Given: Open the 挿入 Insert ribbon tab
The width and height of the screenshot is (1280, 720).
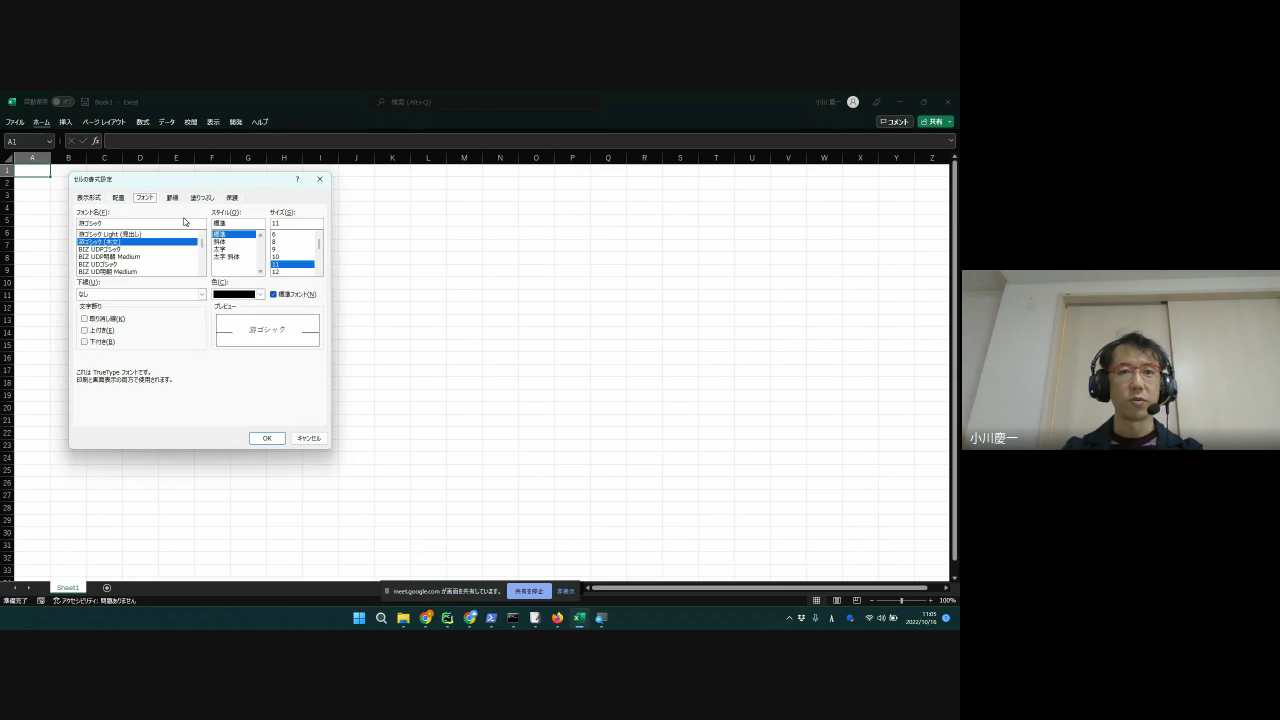Looking at the screenshot, I should (66, 122).
